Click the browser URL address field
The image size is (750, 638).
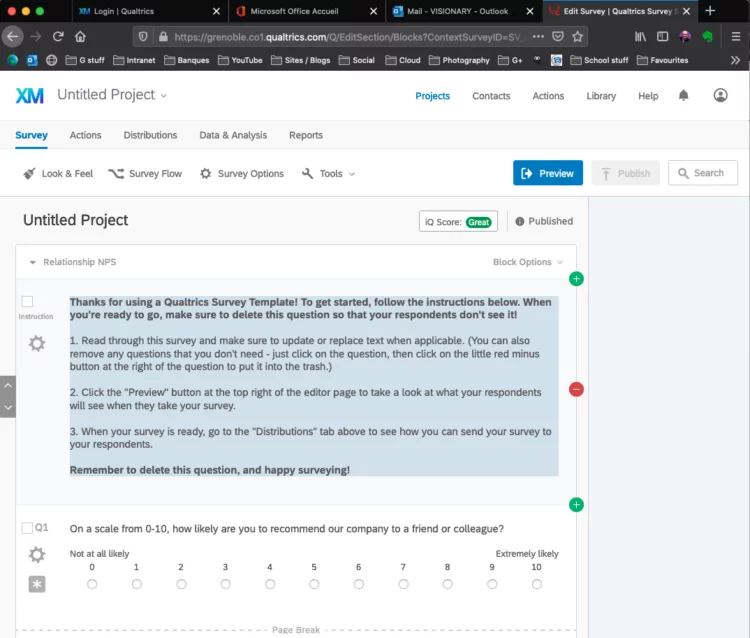pos(348,37)
